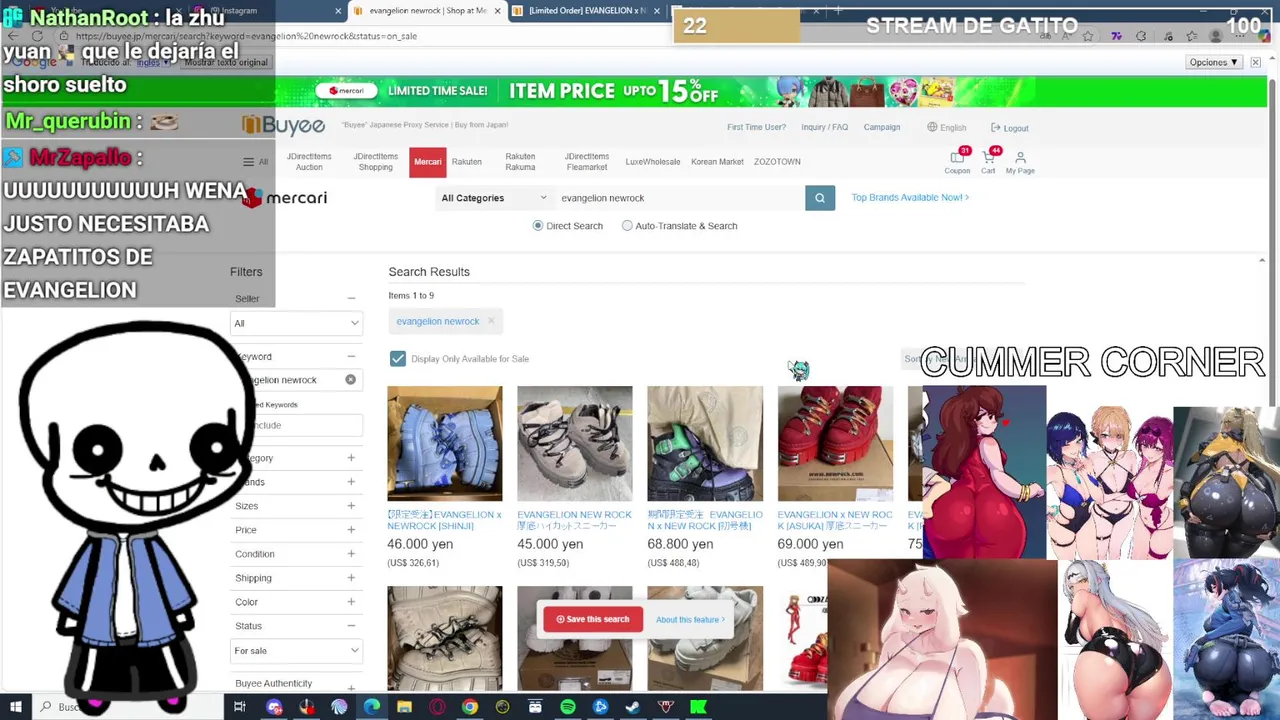Switch to JDirectItems Auction tab

309,162
